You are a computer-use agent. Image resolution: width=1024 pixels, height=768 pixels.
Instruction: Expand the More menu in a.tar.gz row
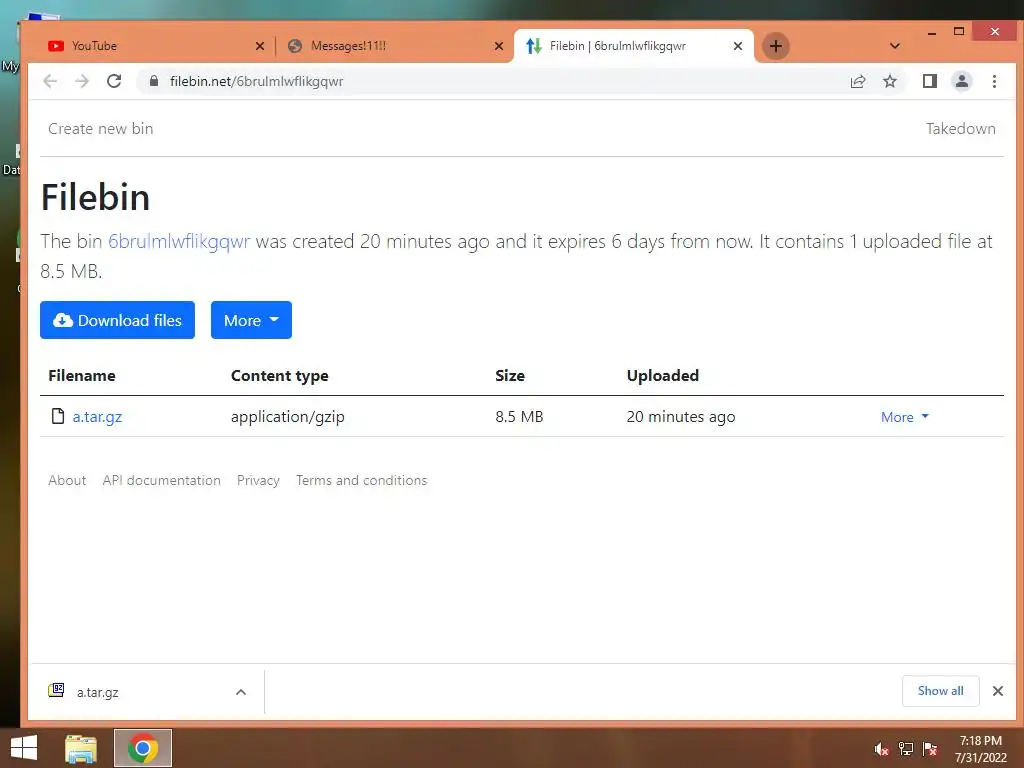[904, 417]
